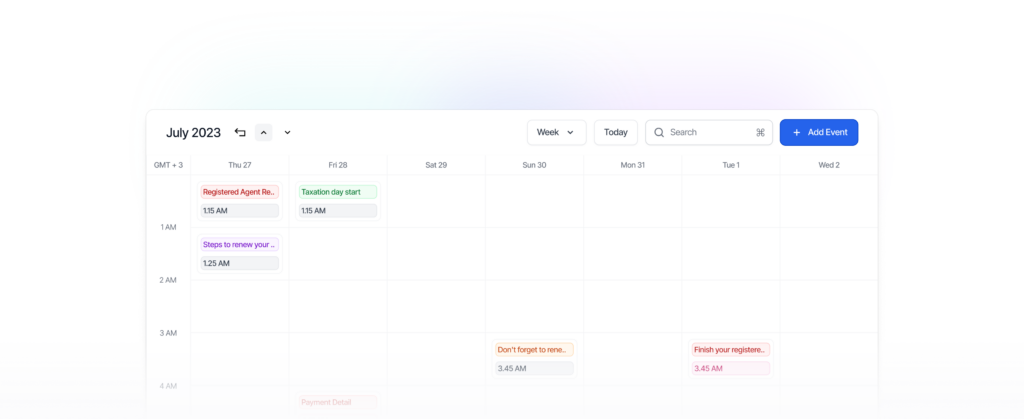The height and width of the screenshot is (419, 1024).
Task: Open the Steps to renew your event
Action: (239, 244)
